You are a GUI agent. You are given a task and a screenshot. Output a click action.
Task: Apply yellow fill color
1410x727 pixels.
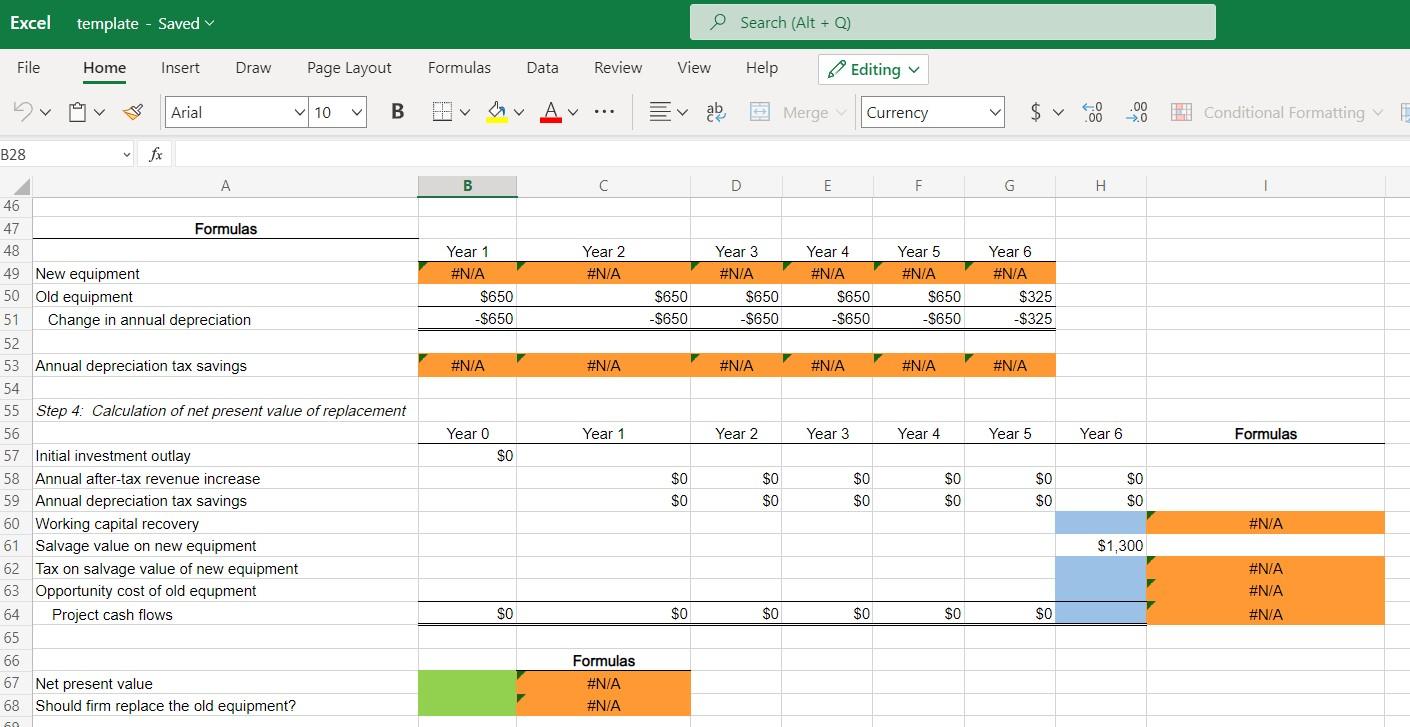tap(497, 112)
